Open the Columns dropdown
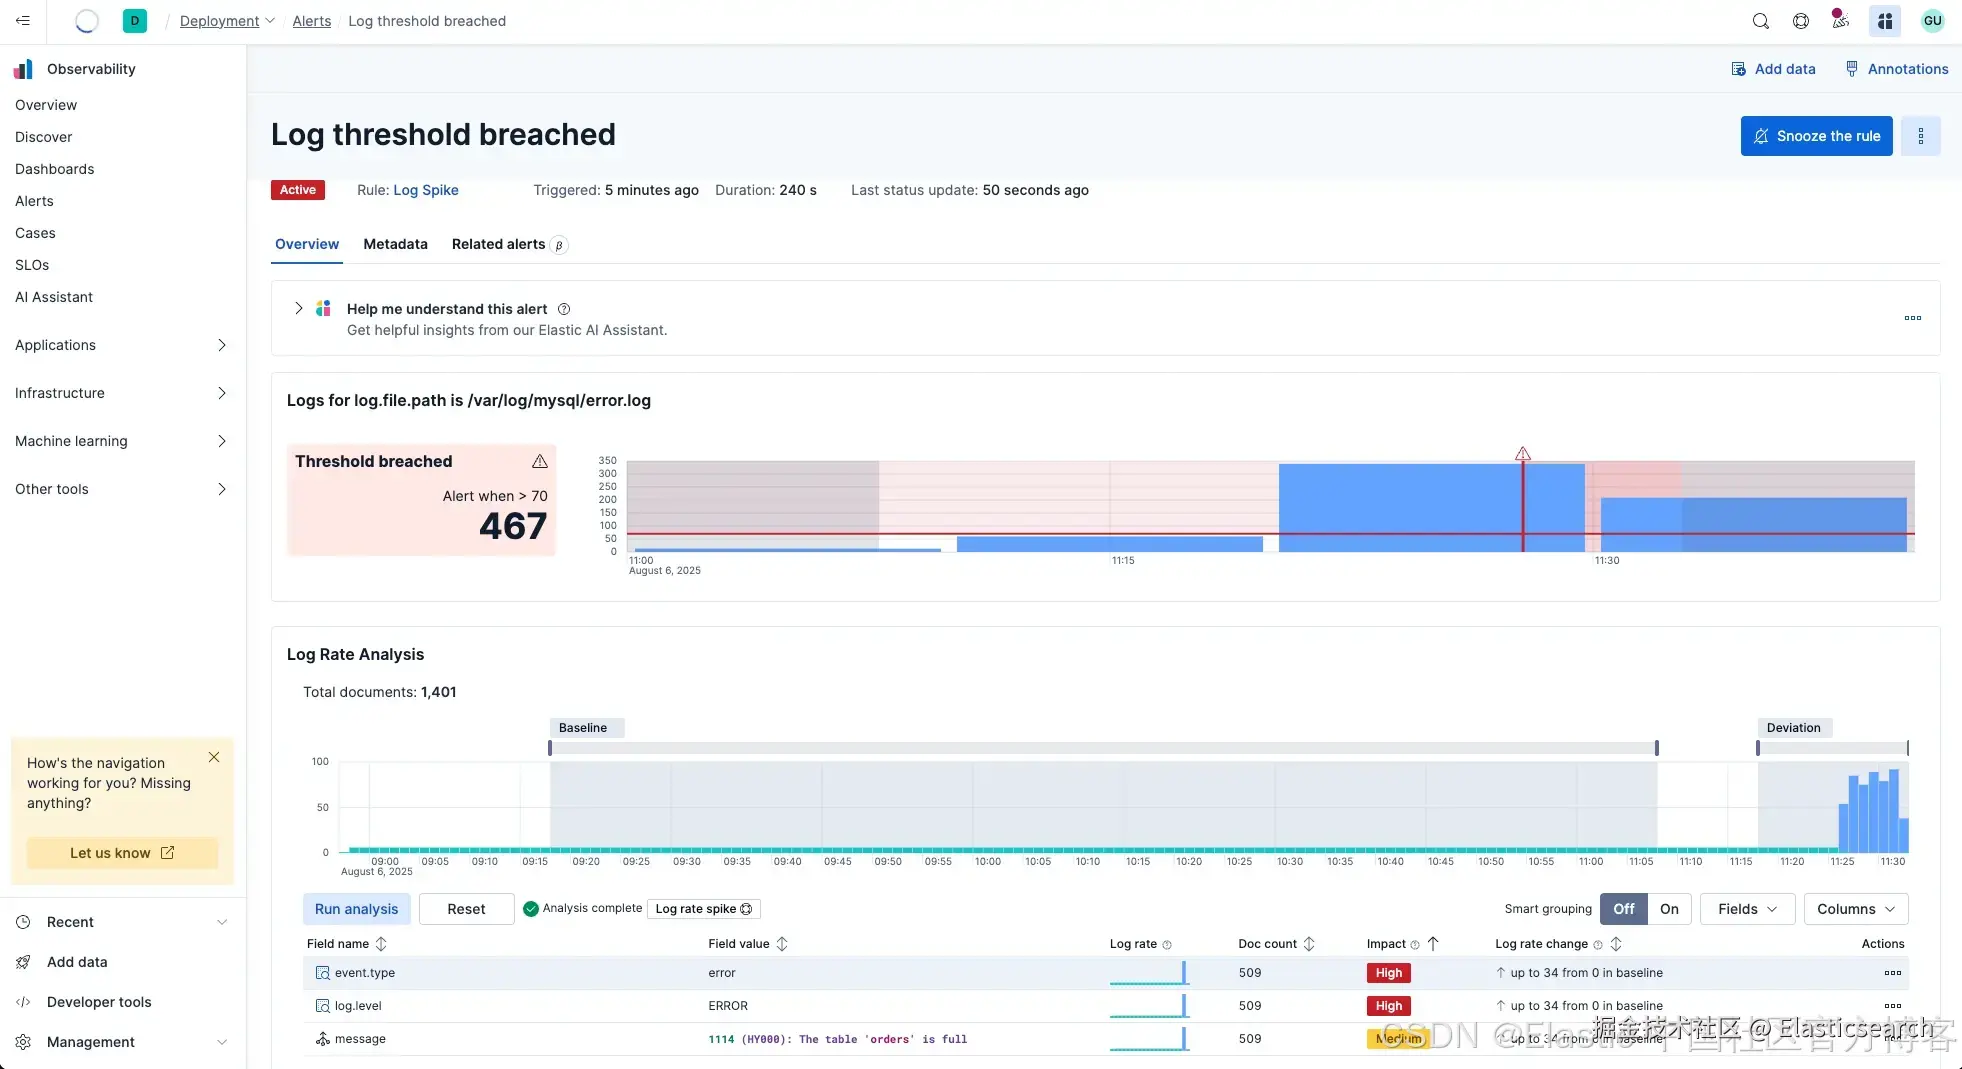The height and width of the screenshot is (1069, 1962). click(1855, 909)
